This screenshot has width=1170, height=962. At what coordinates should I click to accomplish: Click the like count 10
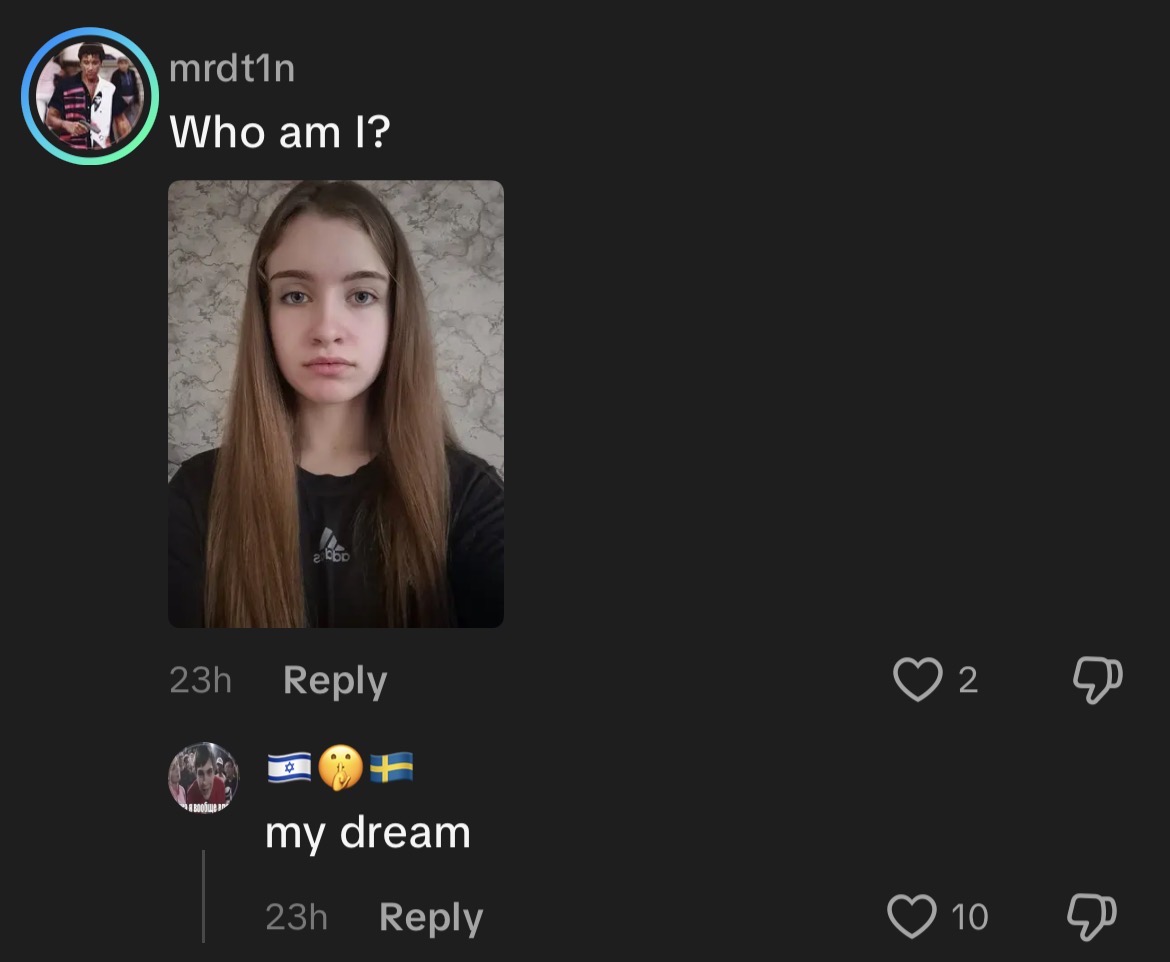coord(969,917)
